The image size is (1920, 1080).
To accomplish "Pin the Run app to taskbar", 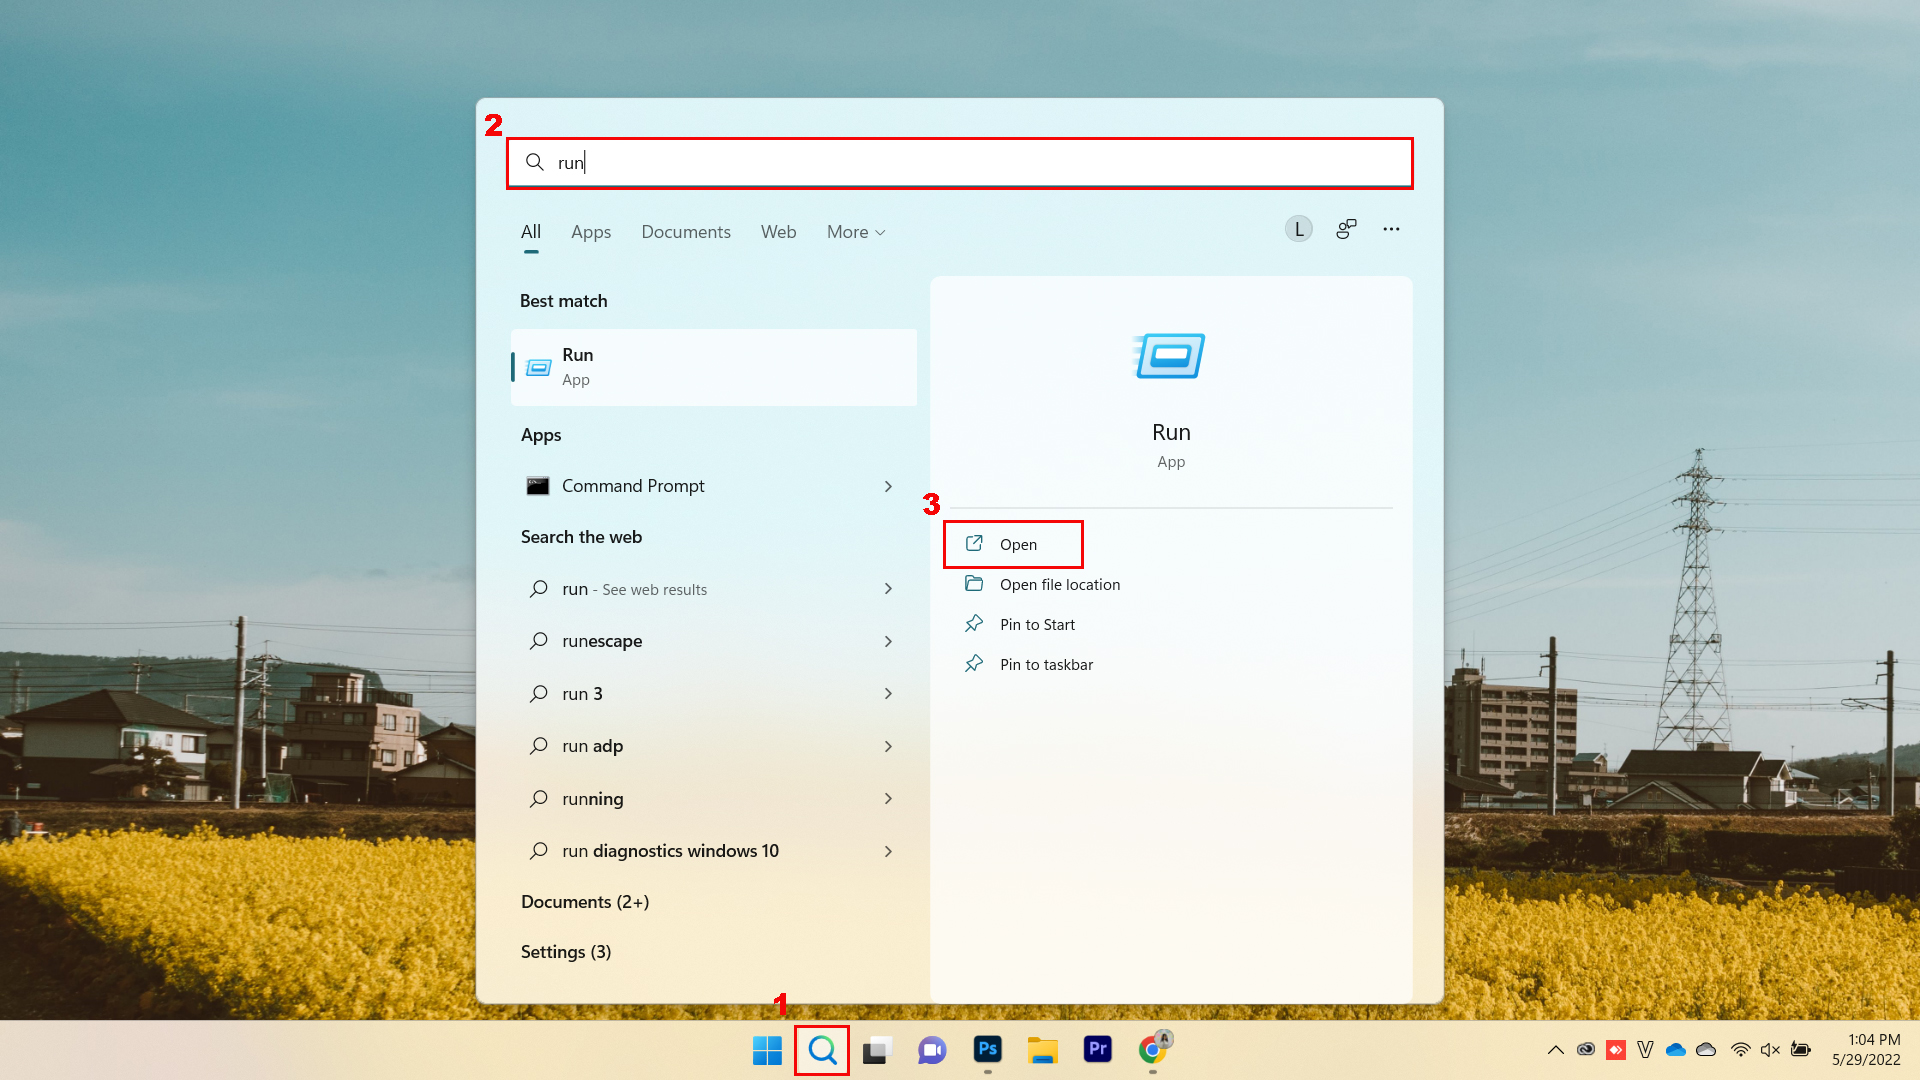I will tap(1046, 663).
